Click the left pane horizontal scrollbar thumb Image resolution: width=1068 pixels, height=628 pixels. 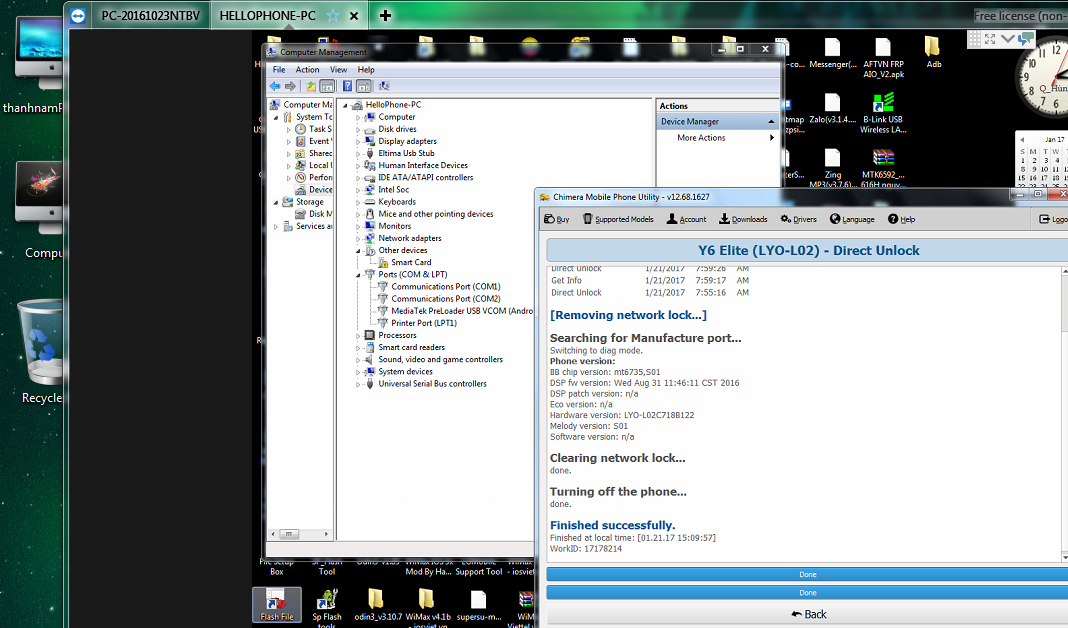[289, 534]
